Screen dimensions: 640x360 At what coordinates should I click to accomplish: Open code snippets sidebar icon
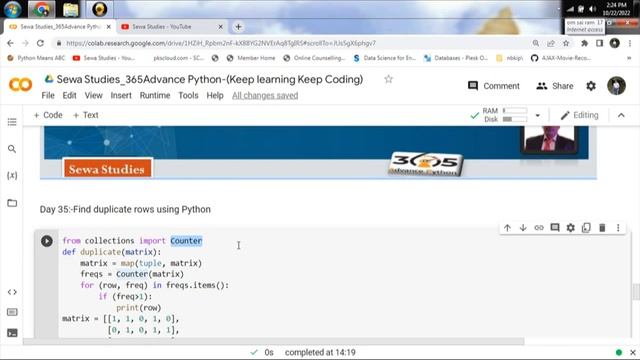pyautogui.click(x=12, y=292)
